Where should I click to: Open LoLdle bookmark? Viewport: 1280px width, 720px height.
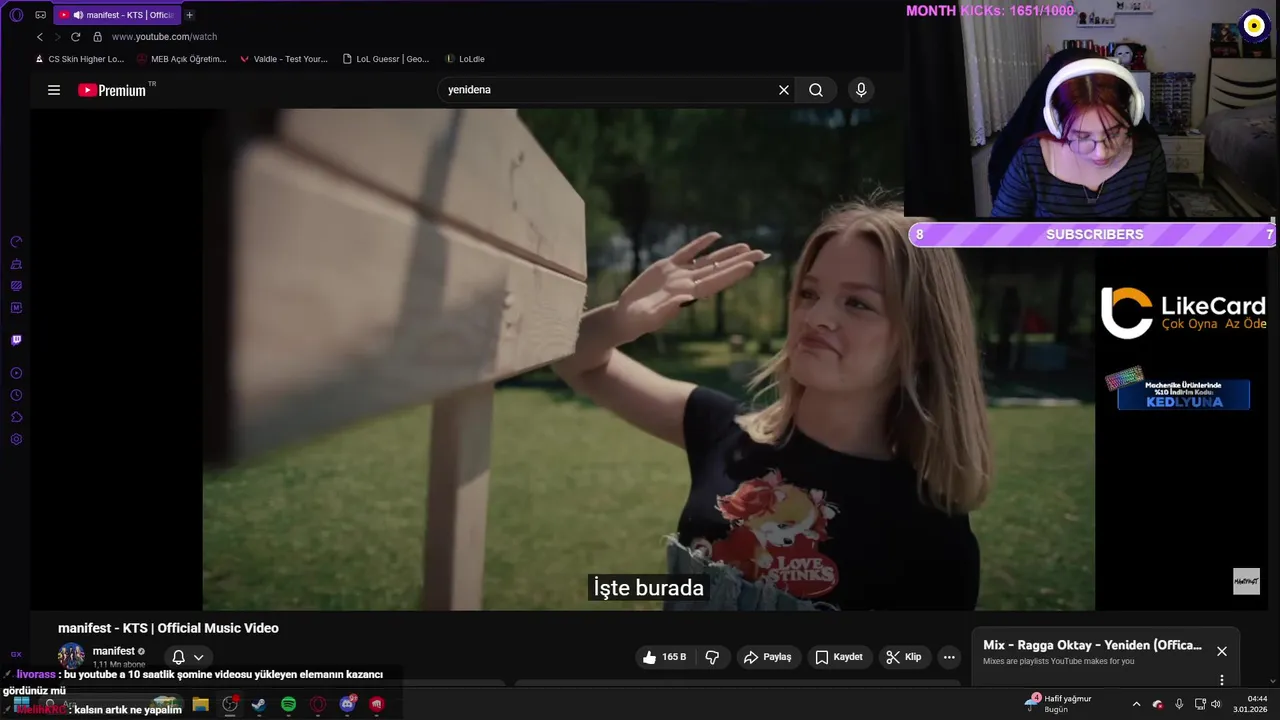[x=465, y=59]
